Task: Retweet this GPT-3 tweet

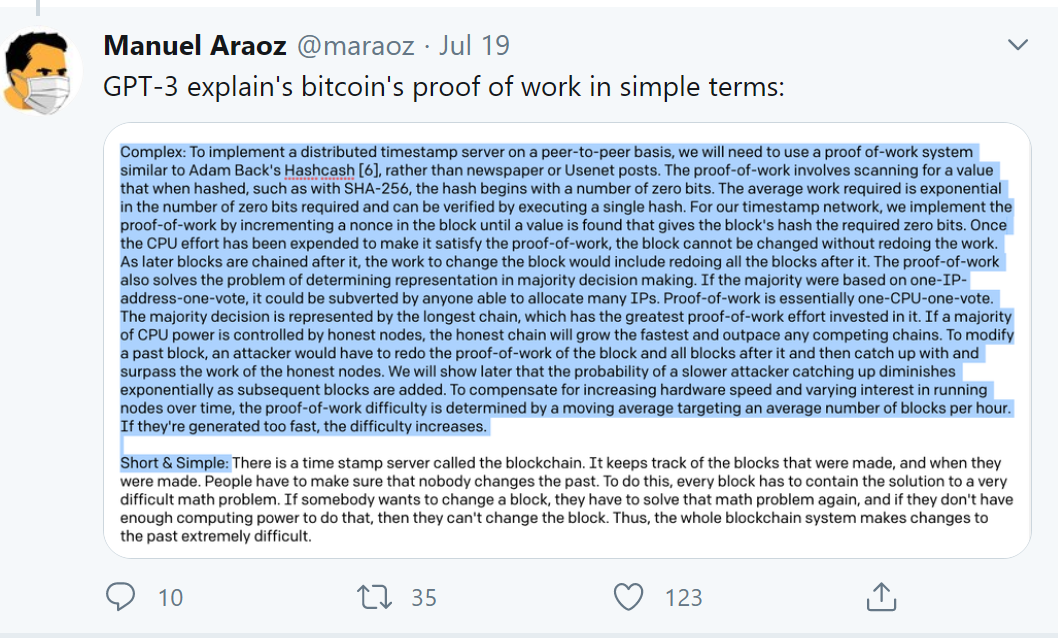Action: coord(374,598)
